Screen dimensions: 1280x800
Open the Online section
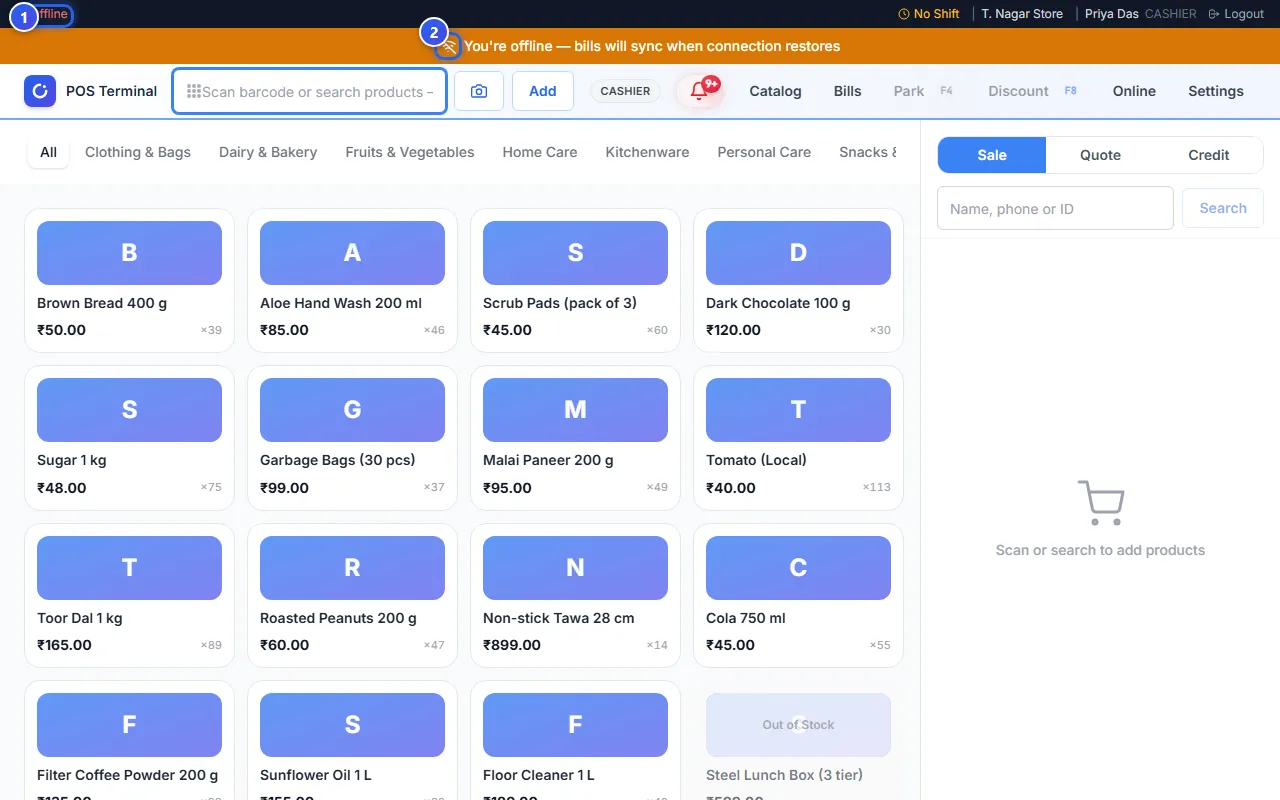click(x=1134, y=91)
